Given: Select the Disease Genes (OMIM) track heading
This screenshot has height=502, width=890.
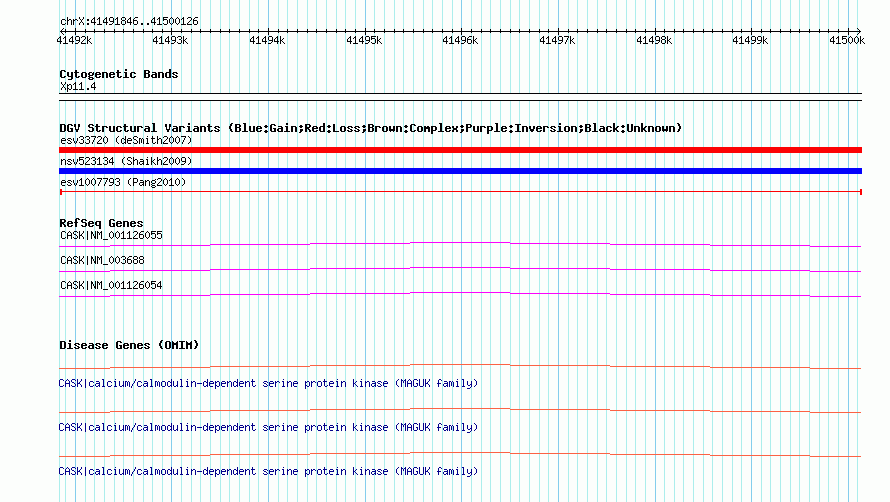Looking at the screenshot, I should (129, 345).
